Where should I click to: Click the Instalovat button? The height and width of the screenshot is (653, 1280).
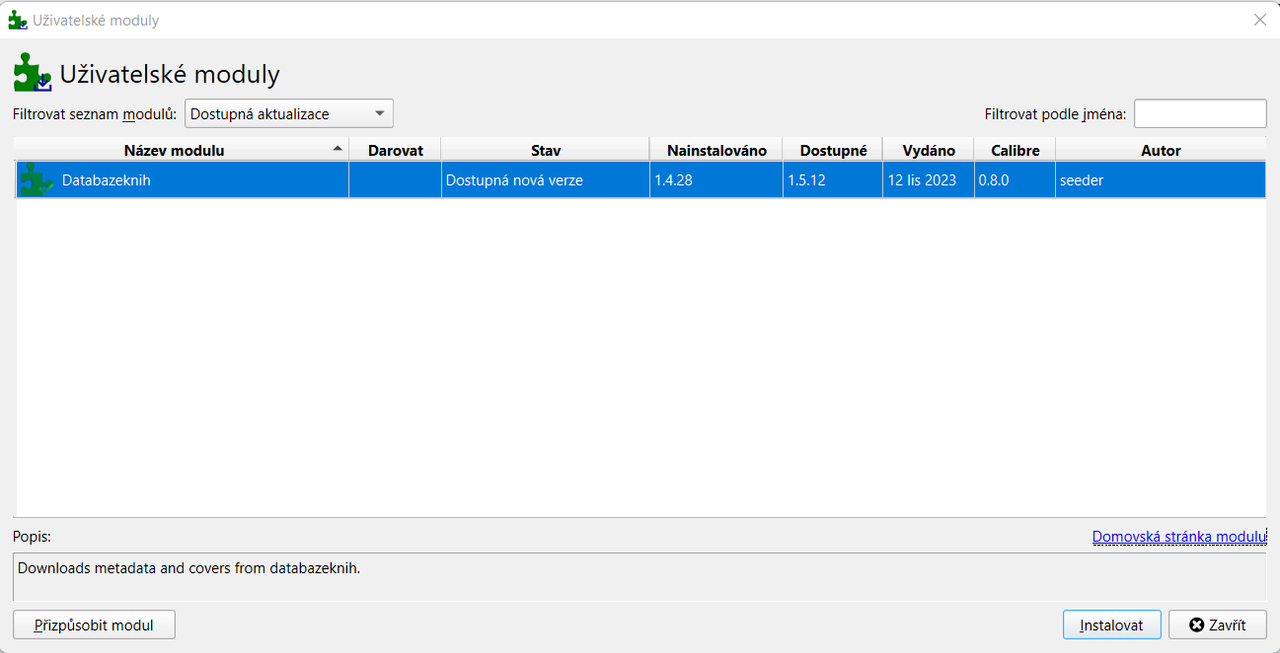(x=1111, y=625)
